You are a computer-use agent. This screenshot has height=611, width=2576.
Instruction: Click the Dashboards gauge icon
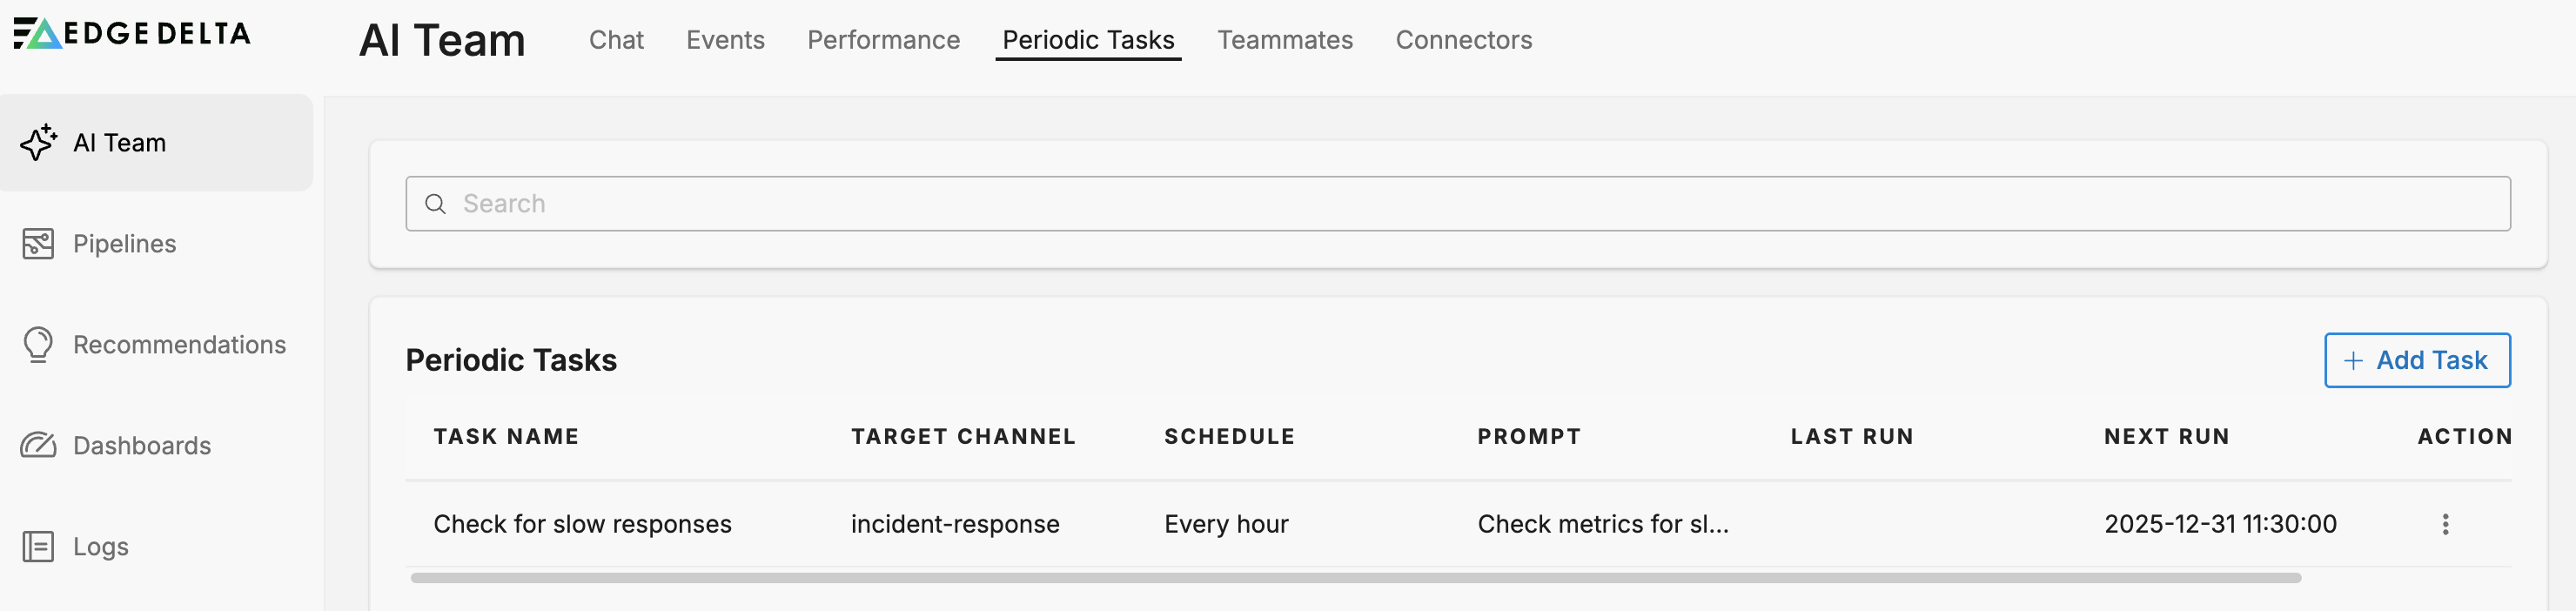click(x=38, y=445)
